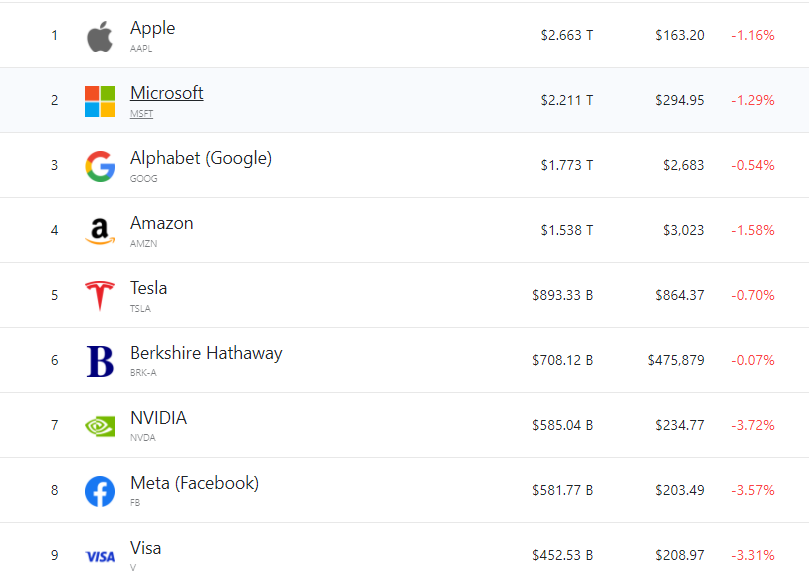Open the Apple company name link
The width and height of the screenshot is (809, 584).
click(152, 28)
